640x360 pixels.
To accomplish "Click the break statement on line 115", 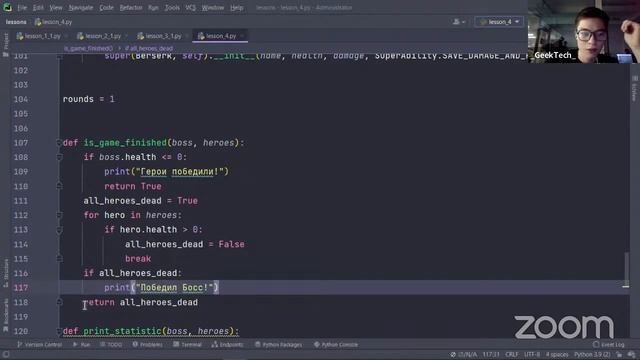I will [138, 259].
